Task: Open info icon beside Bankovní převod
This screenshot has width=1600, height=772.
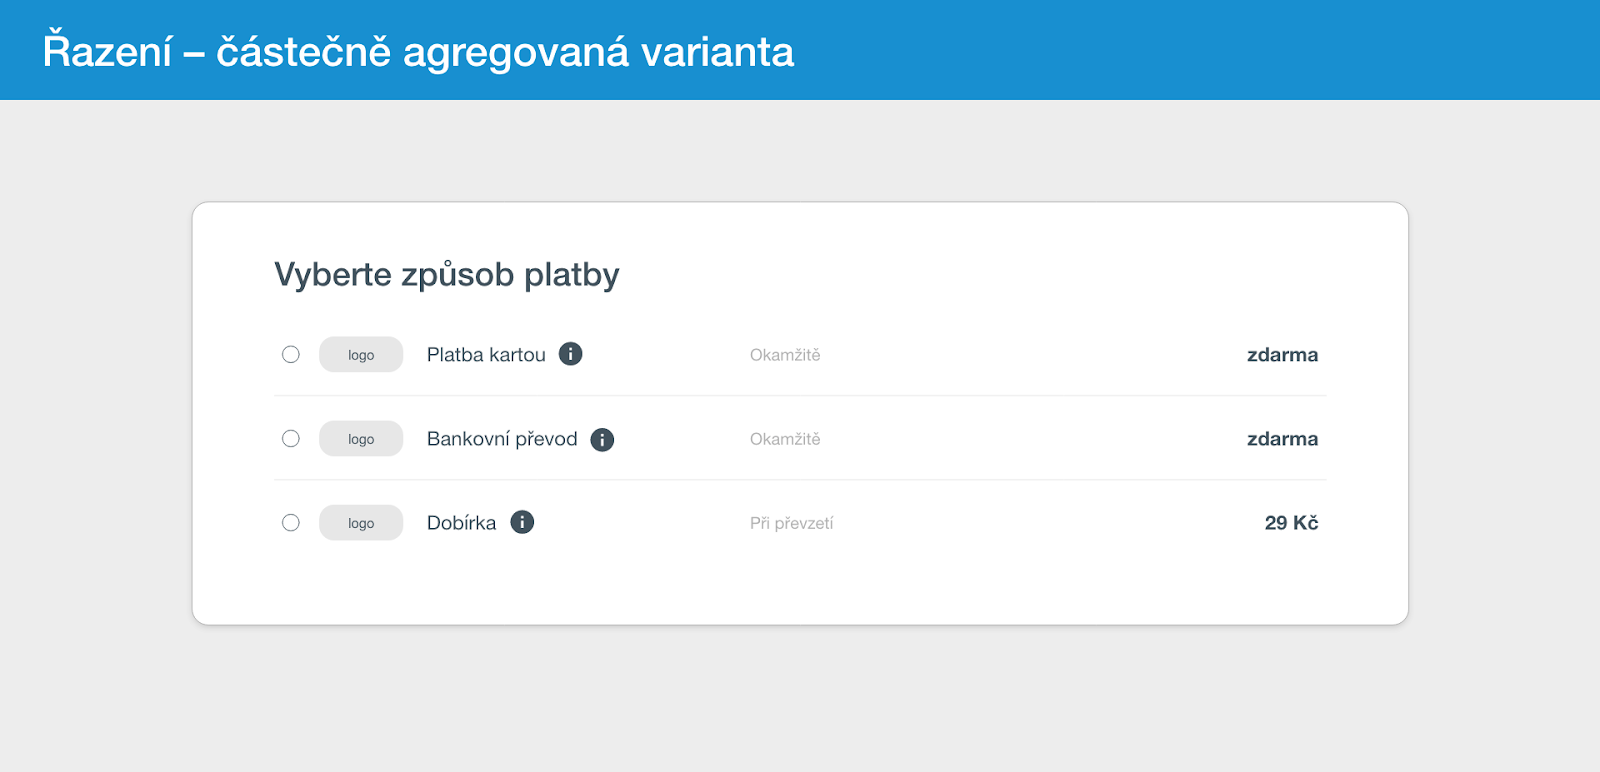Action: point(602,440)
